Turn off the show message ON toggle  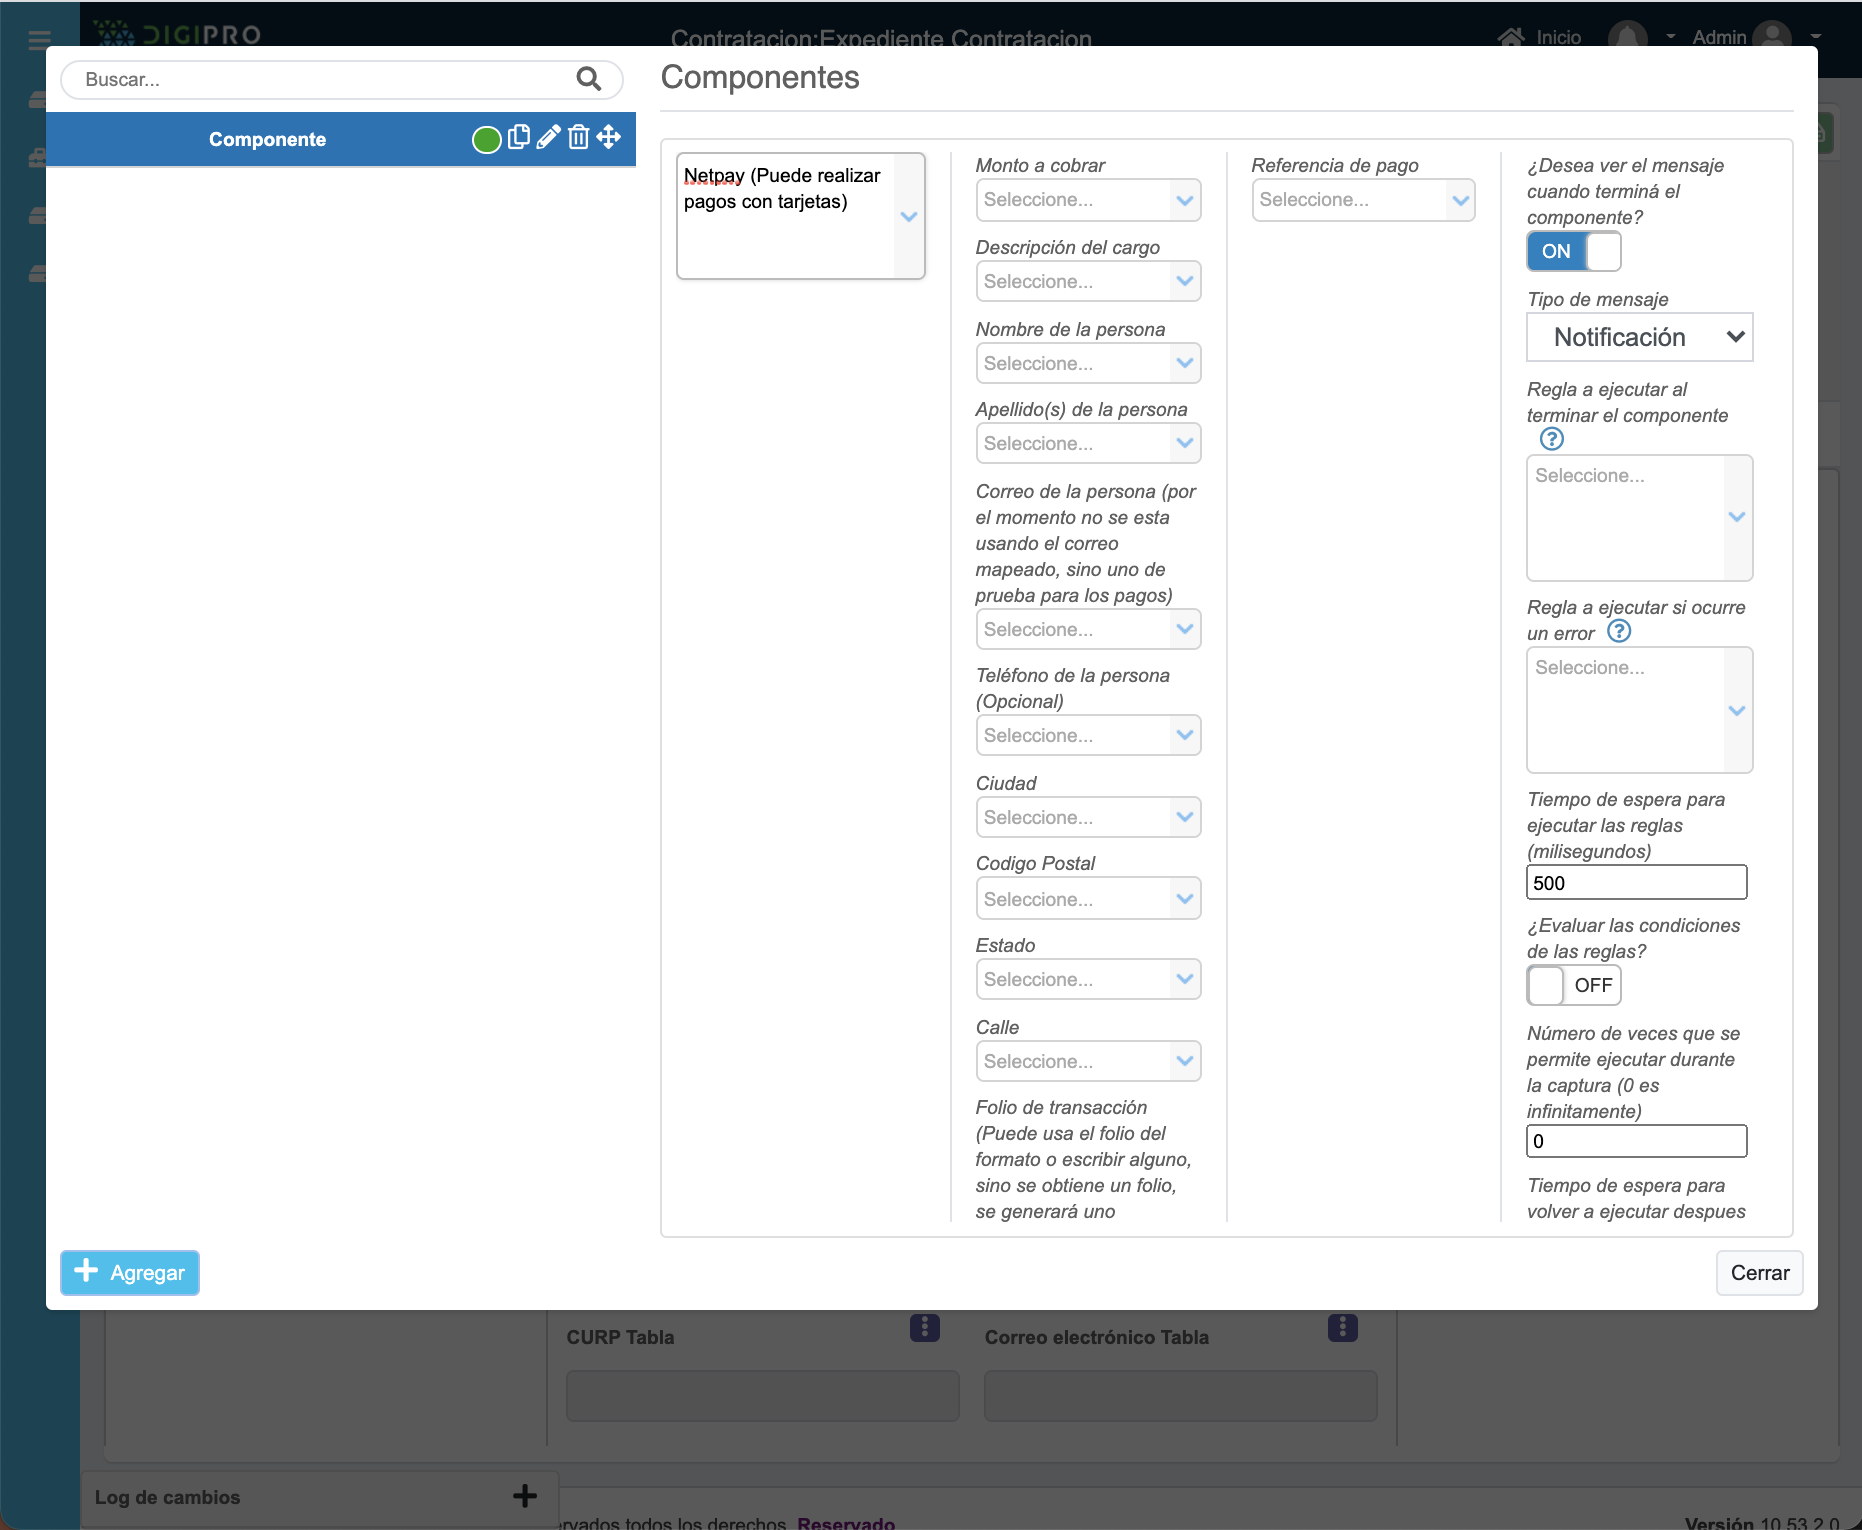tap(1573, 251)
